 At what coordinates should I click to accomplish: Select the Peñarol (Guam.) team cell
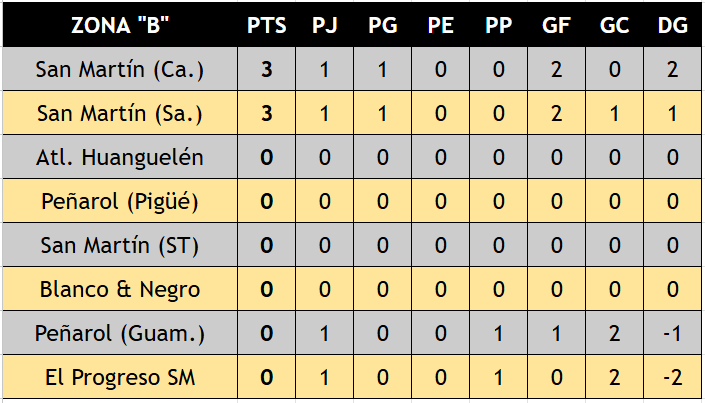[x=119, y=333]
